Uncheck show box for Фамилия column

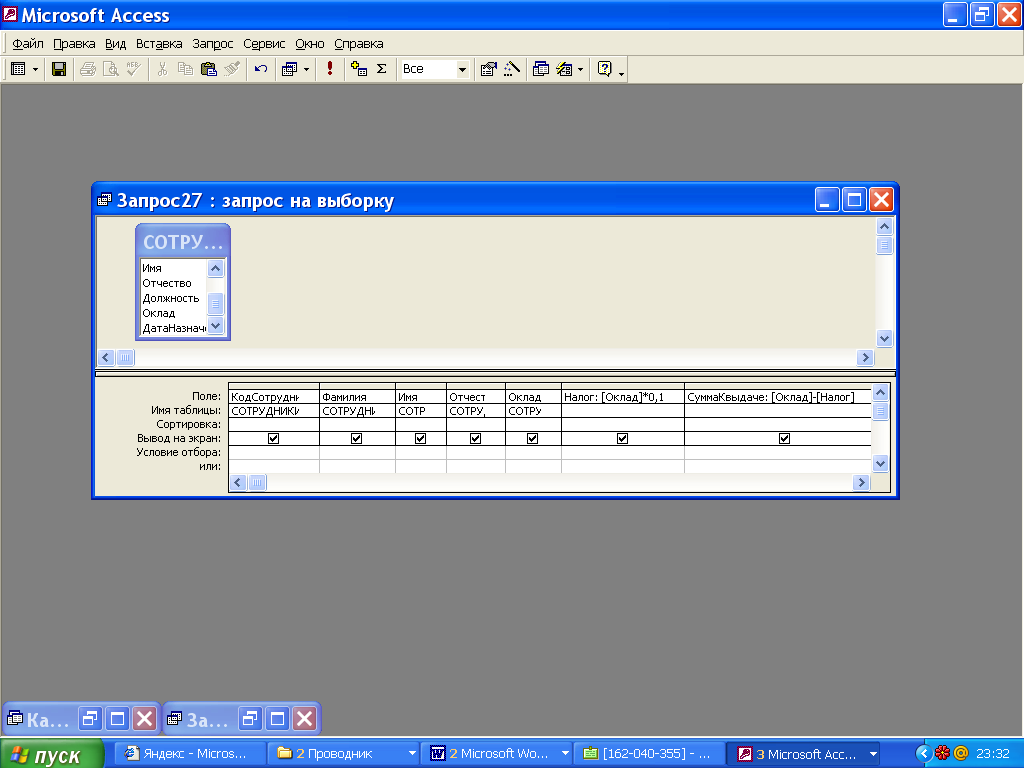click(x=357, y=438)
